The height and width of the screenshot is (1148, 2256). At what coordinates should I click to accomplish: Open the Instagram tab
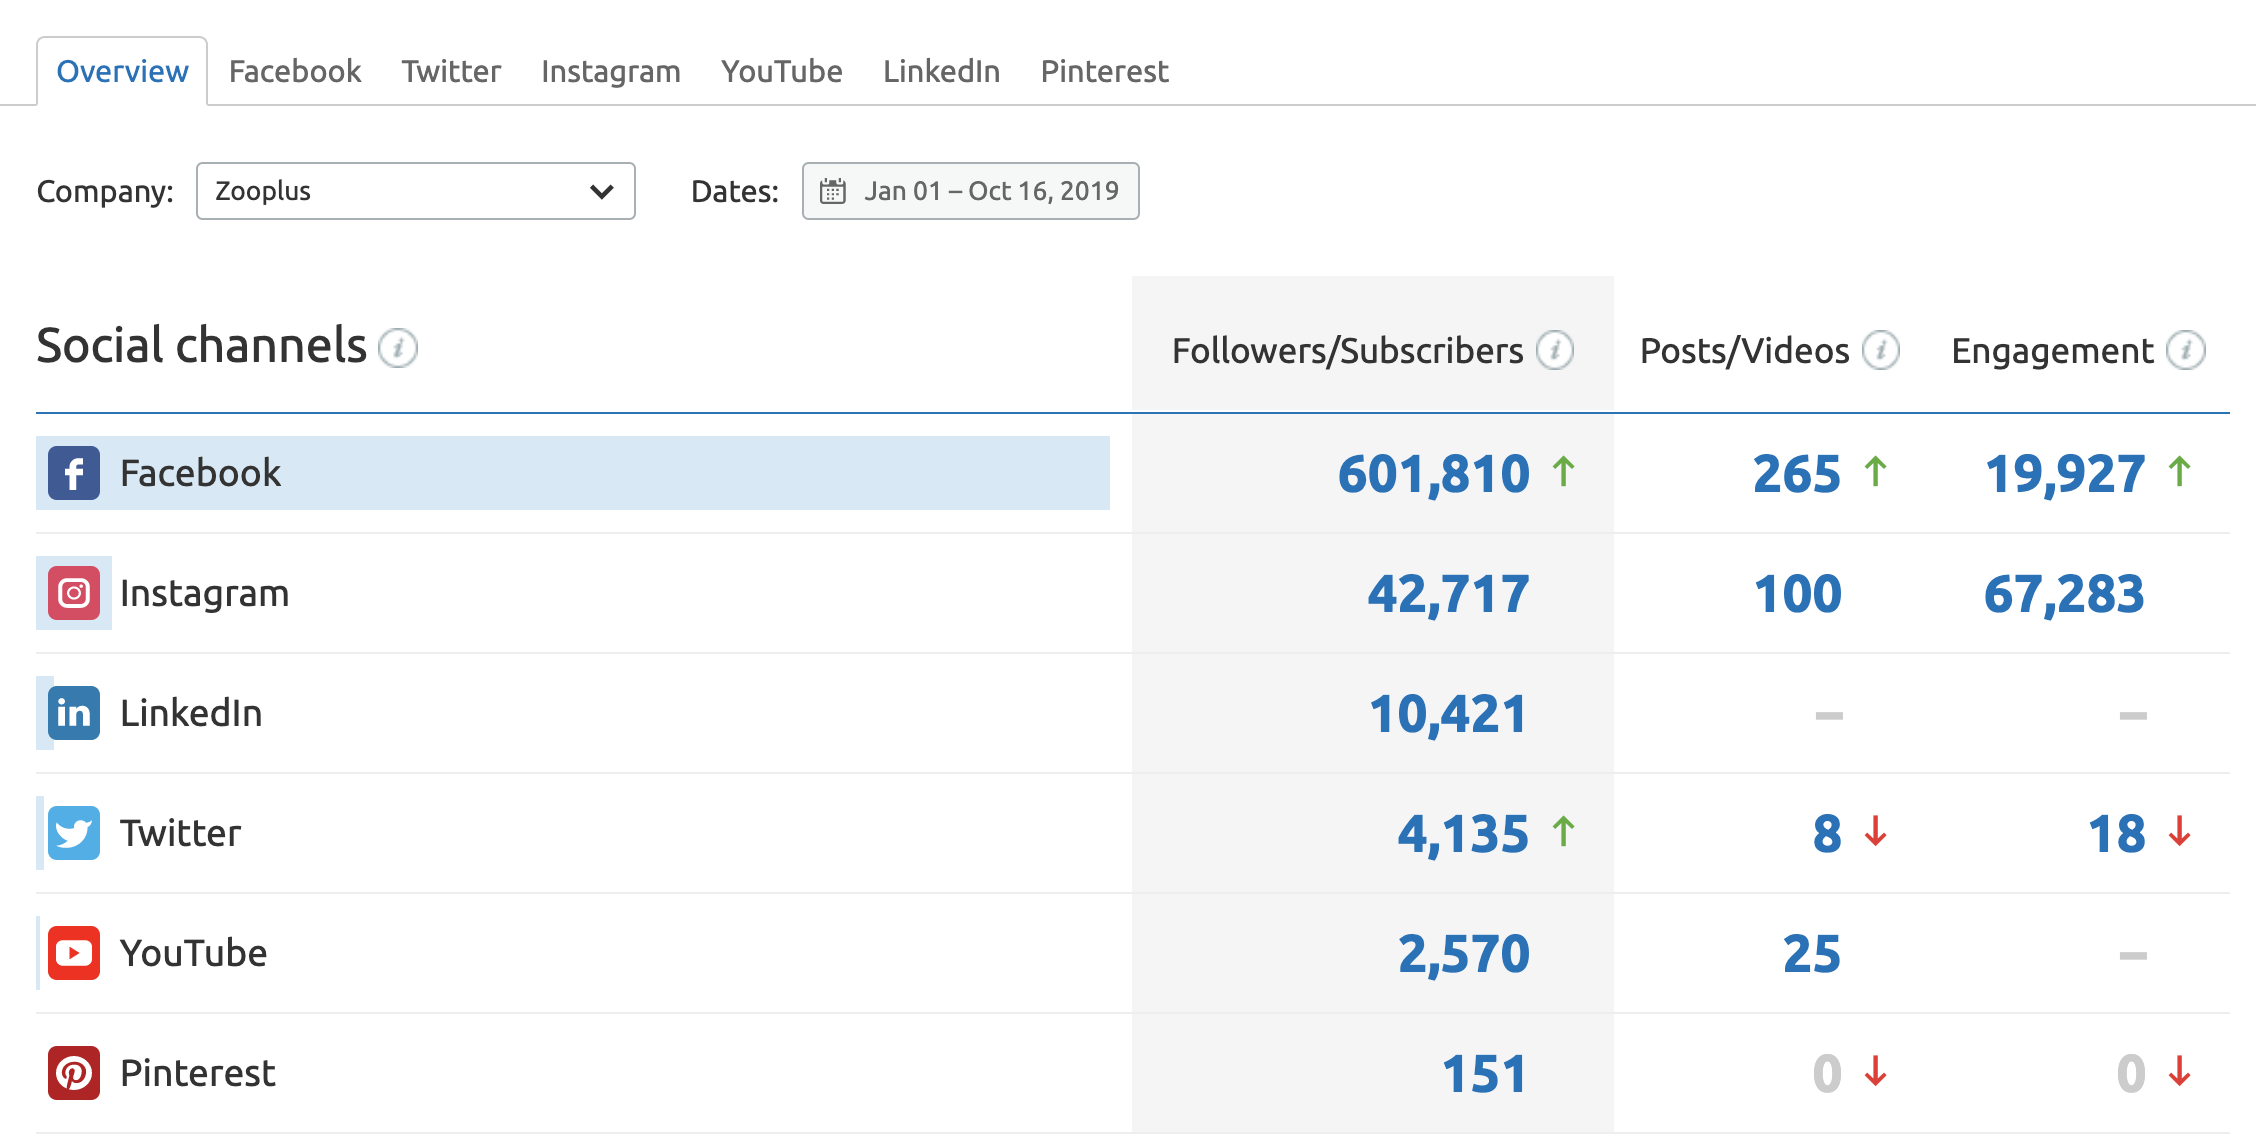(611, 71)
